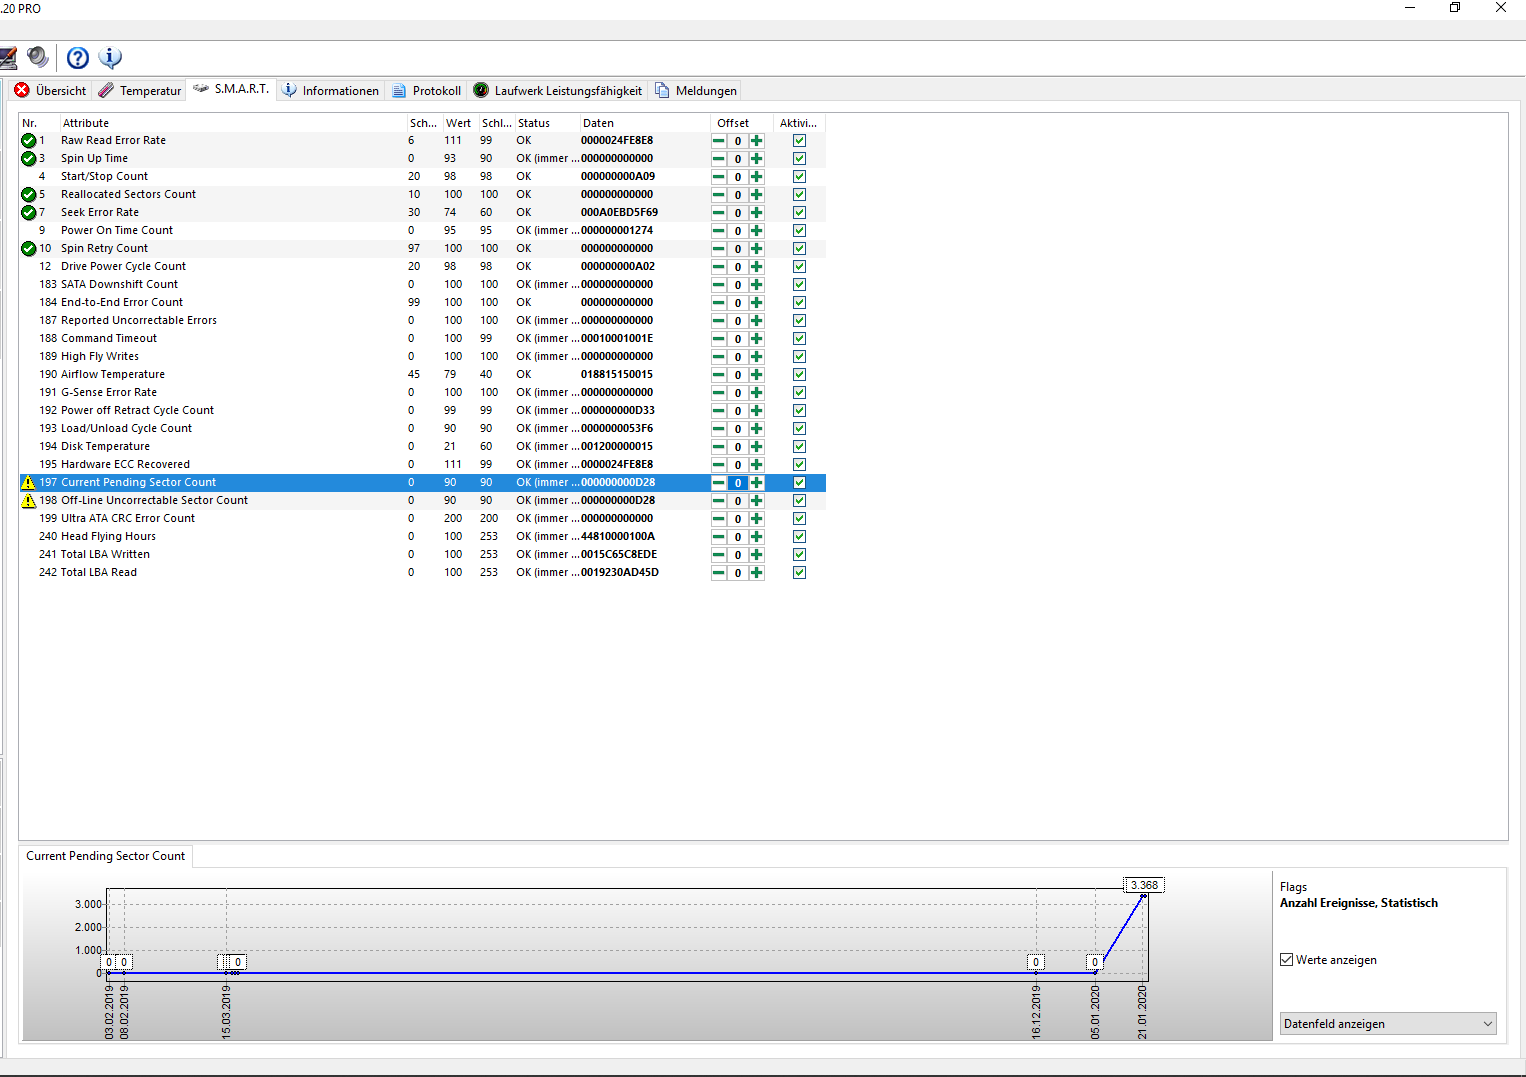This screenshot has height=1077, width=1526.
Task: Decrease offset for Reported Uncorrectable Errors
Action: point(719,321)
